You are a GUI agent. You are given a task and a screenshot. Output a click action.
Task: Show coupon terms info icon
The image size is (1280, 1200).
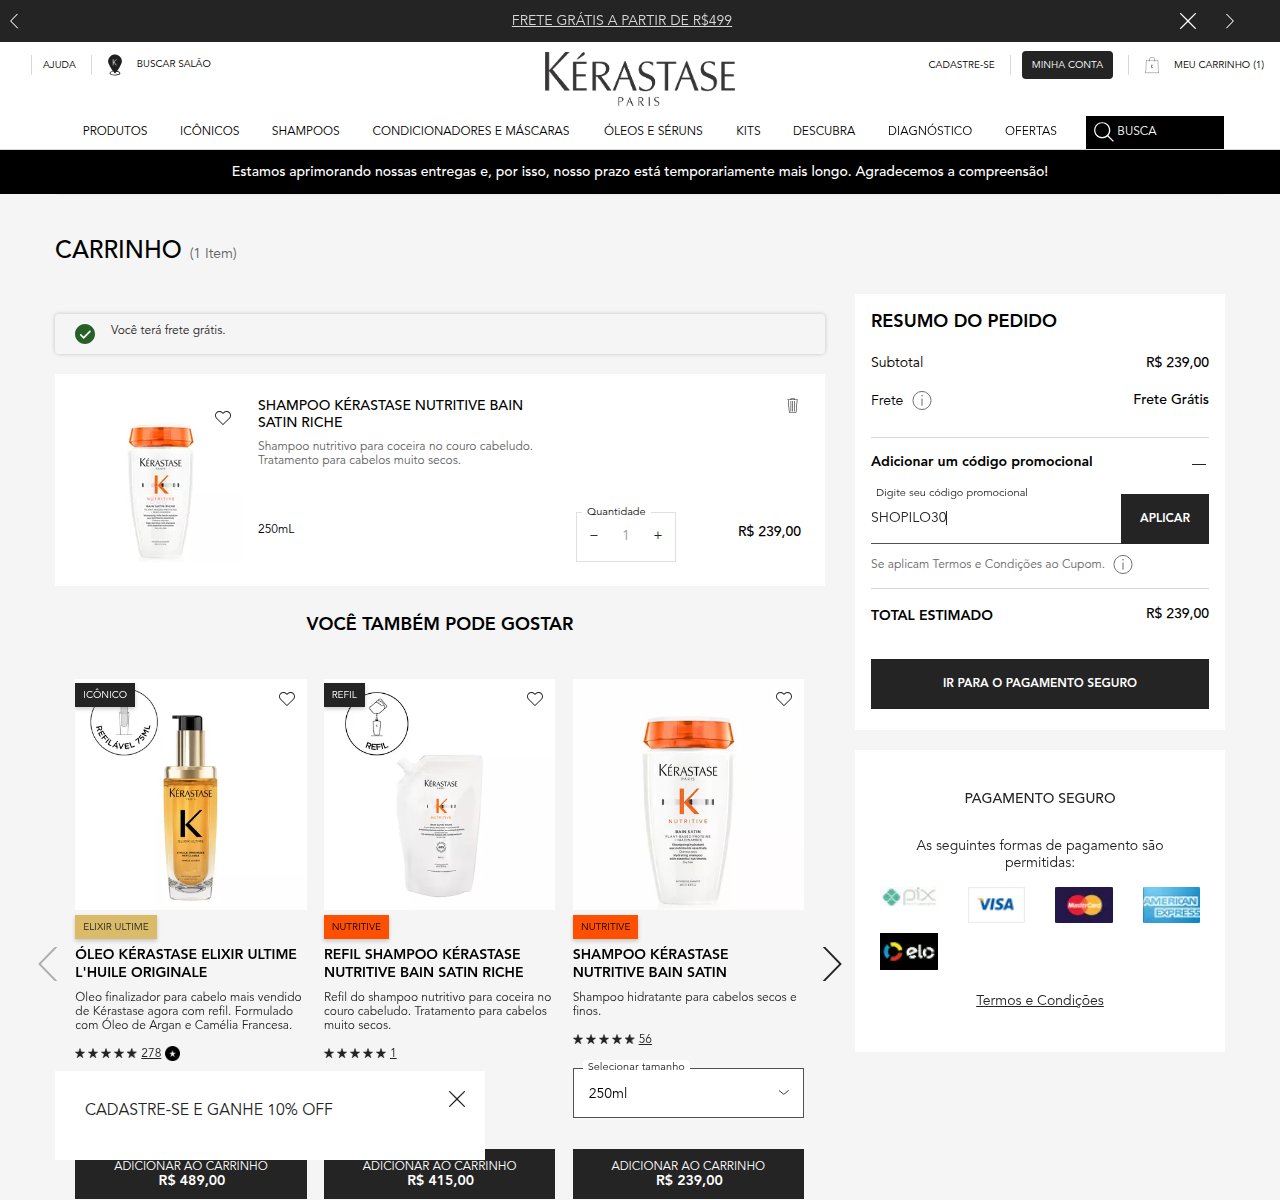1123,565
